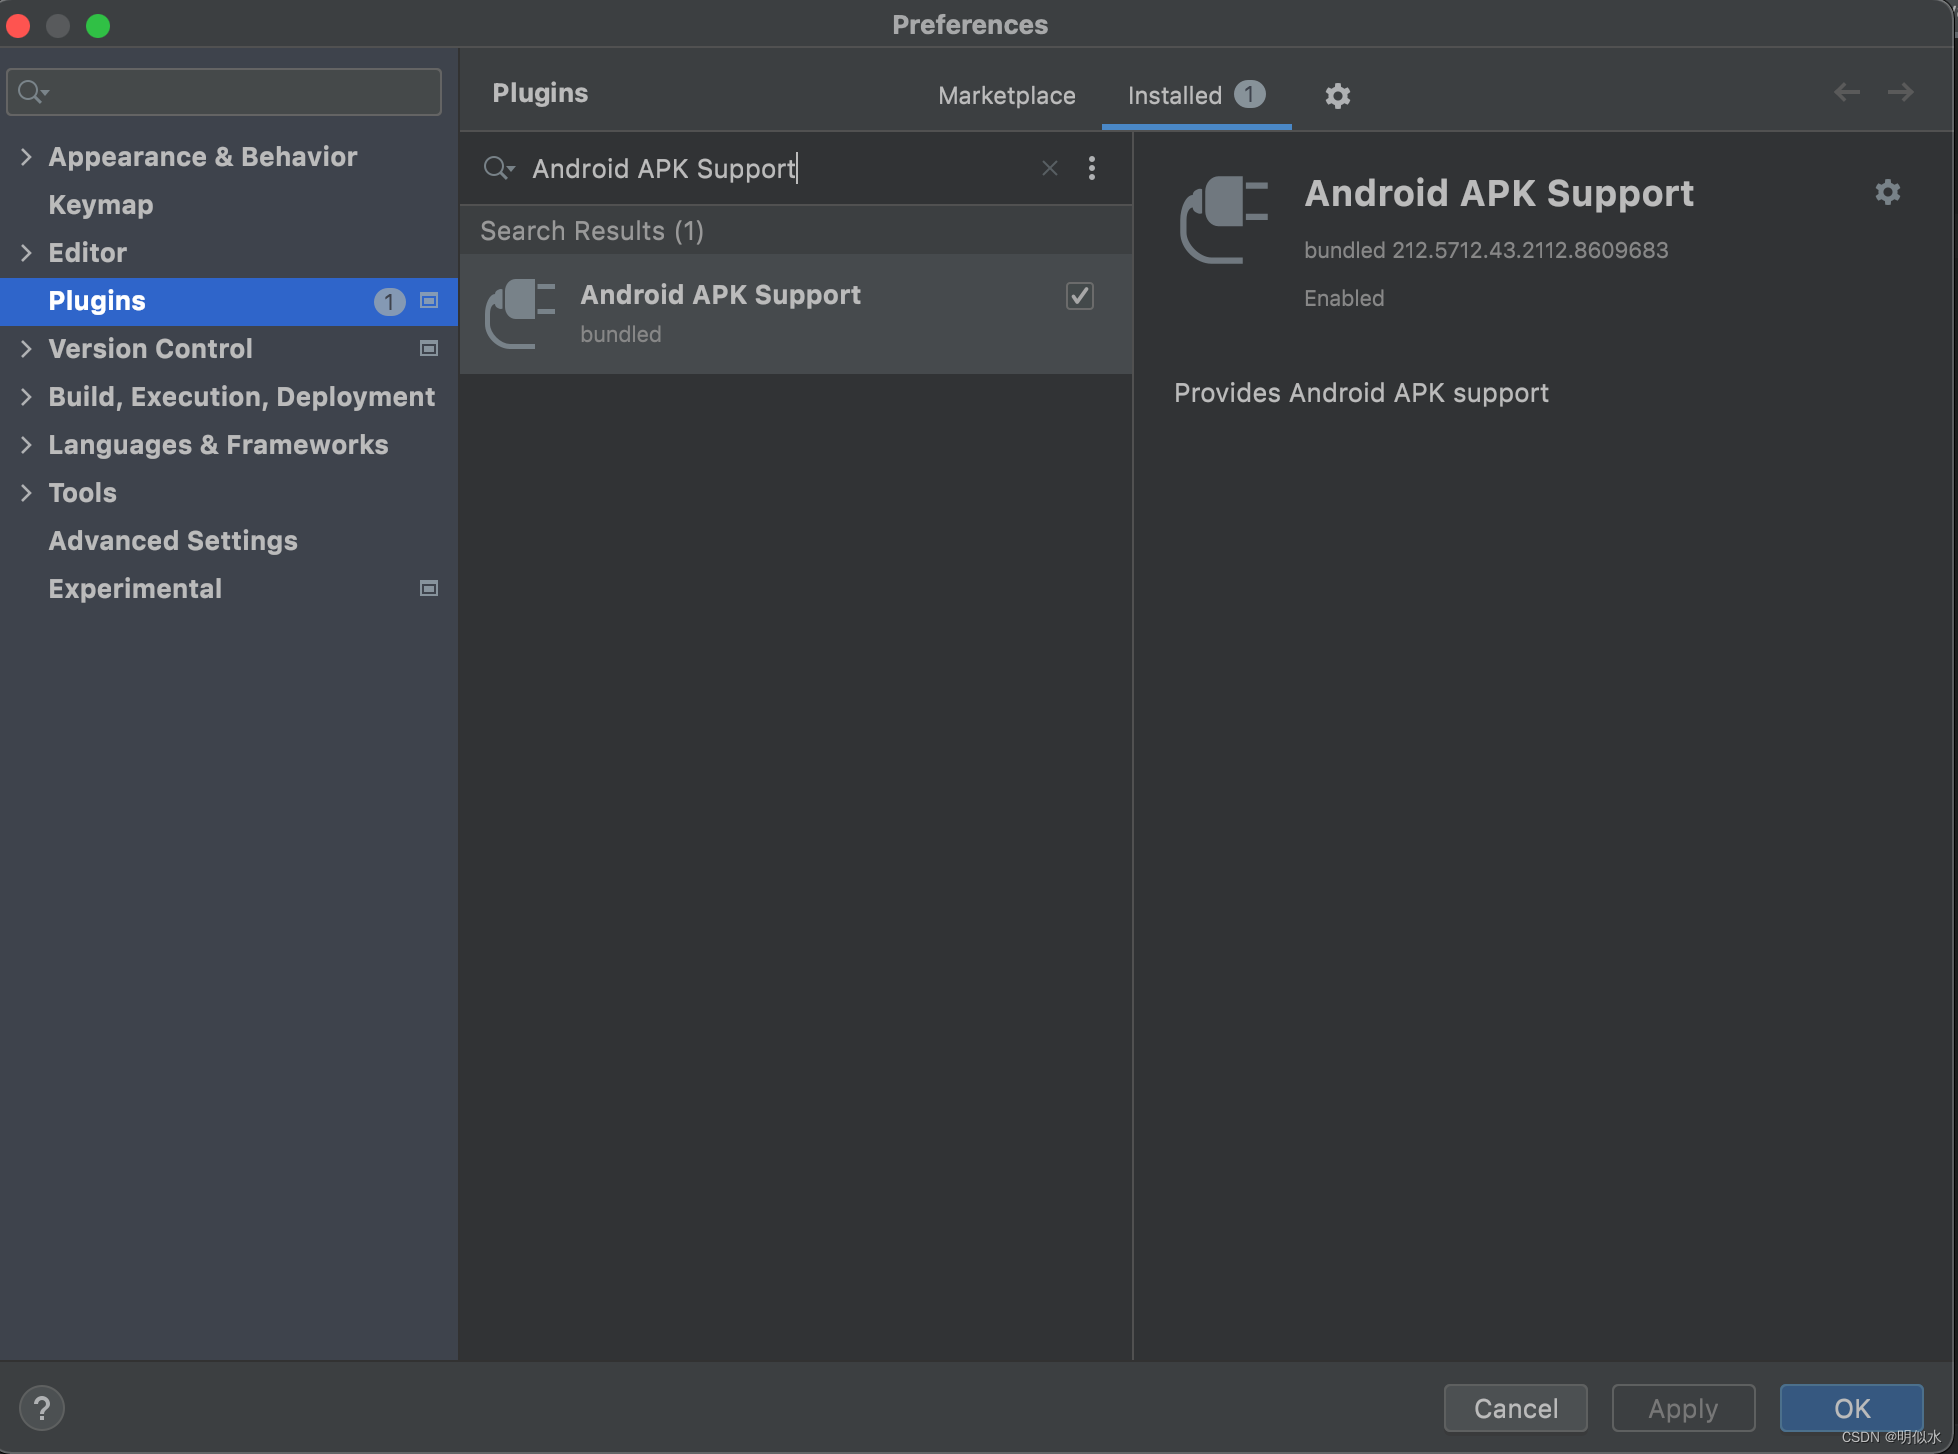Click the back navigation arrow
This screenshot has width=1958, height=1454.
click(1846, 93)
